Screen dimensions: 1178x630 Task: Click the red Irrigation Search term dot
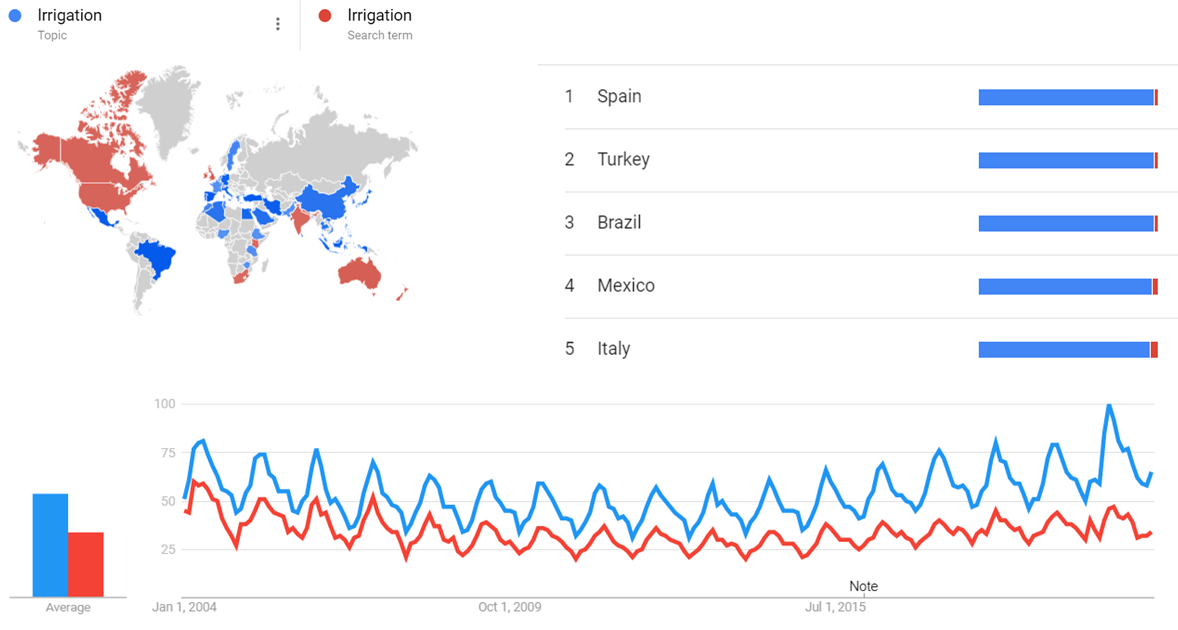tap(324, 16)
